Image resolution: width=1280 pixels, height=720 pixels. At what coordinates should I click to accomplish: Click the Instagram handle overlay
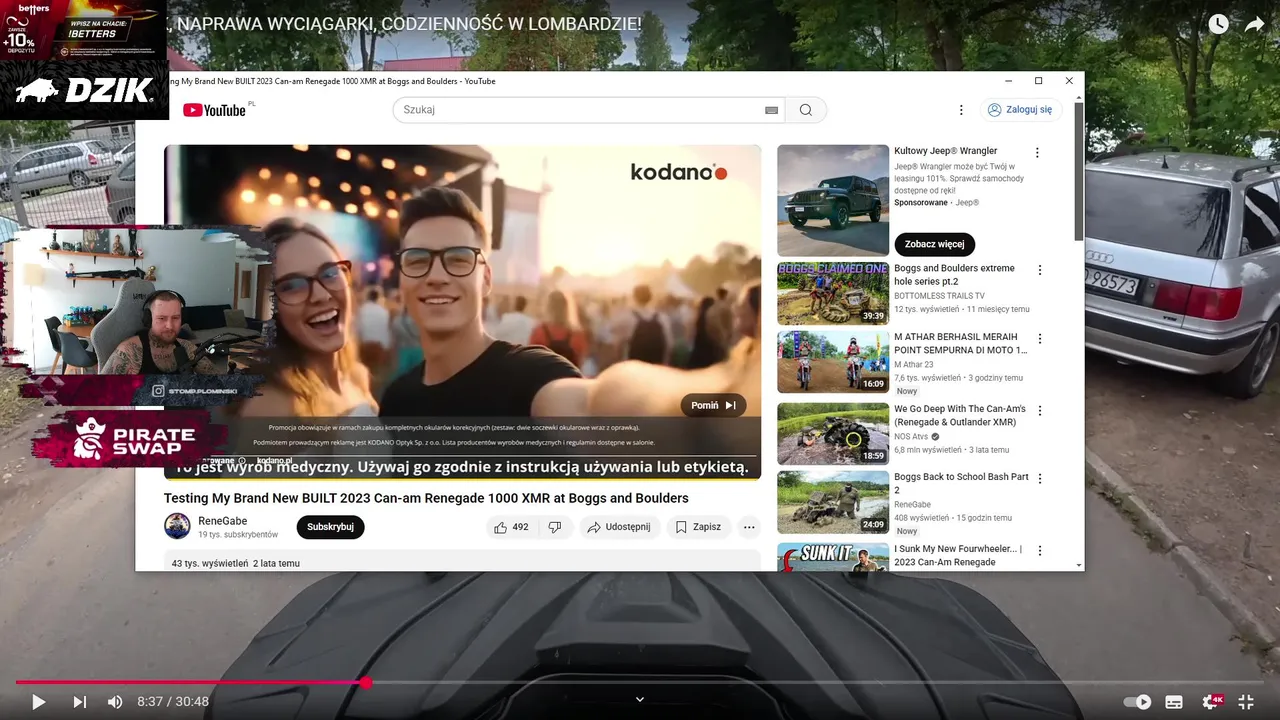[x=195, y=391]
